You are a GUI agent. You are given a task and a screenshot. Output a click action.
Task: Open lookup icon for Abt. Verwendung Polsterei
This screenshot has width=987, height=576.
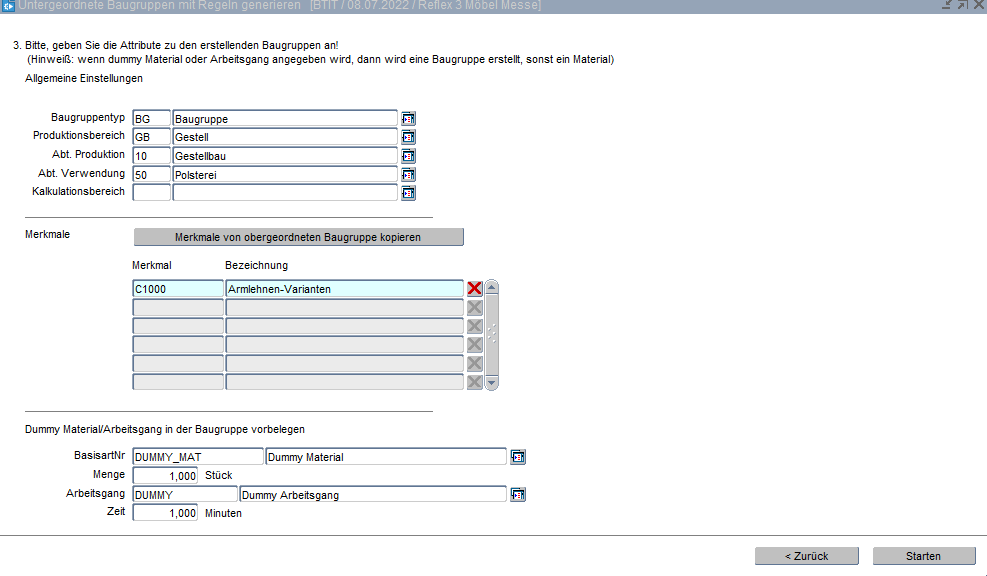point(408,175)
